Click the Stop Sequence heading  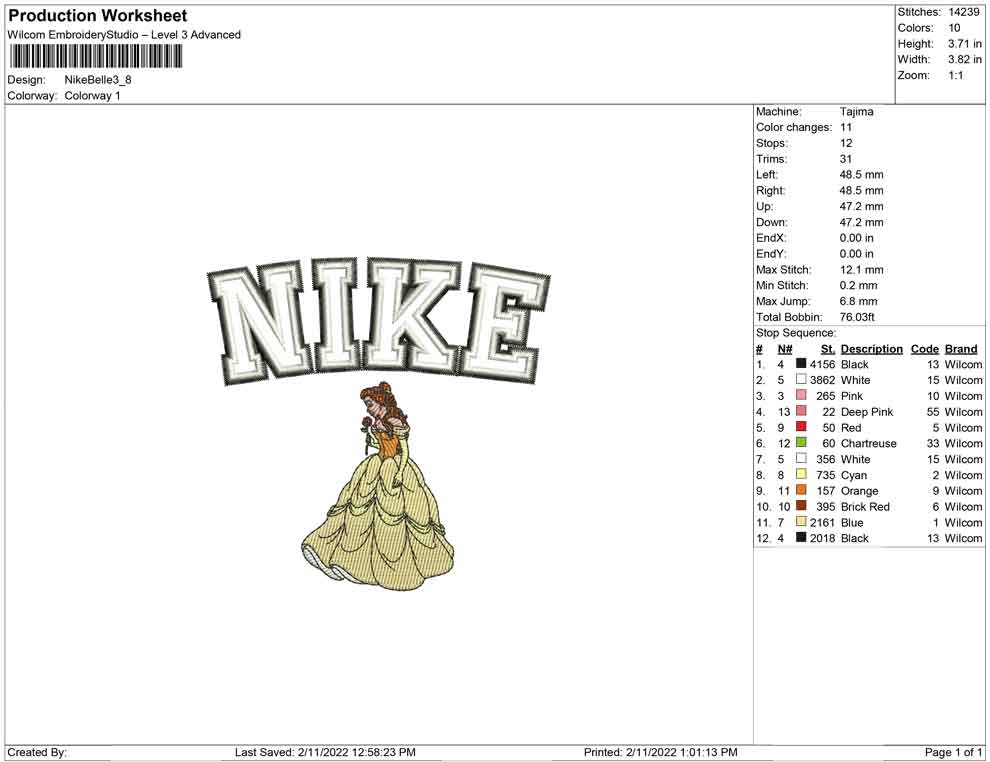coord(796,333)
